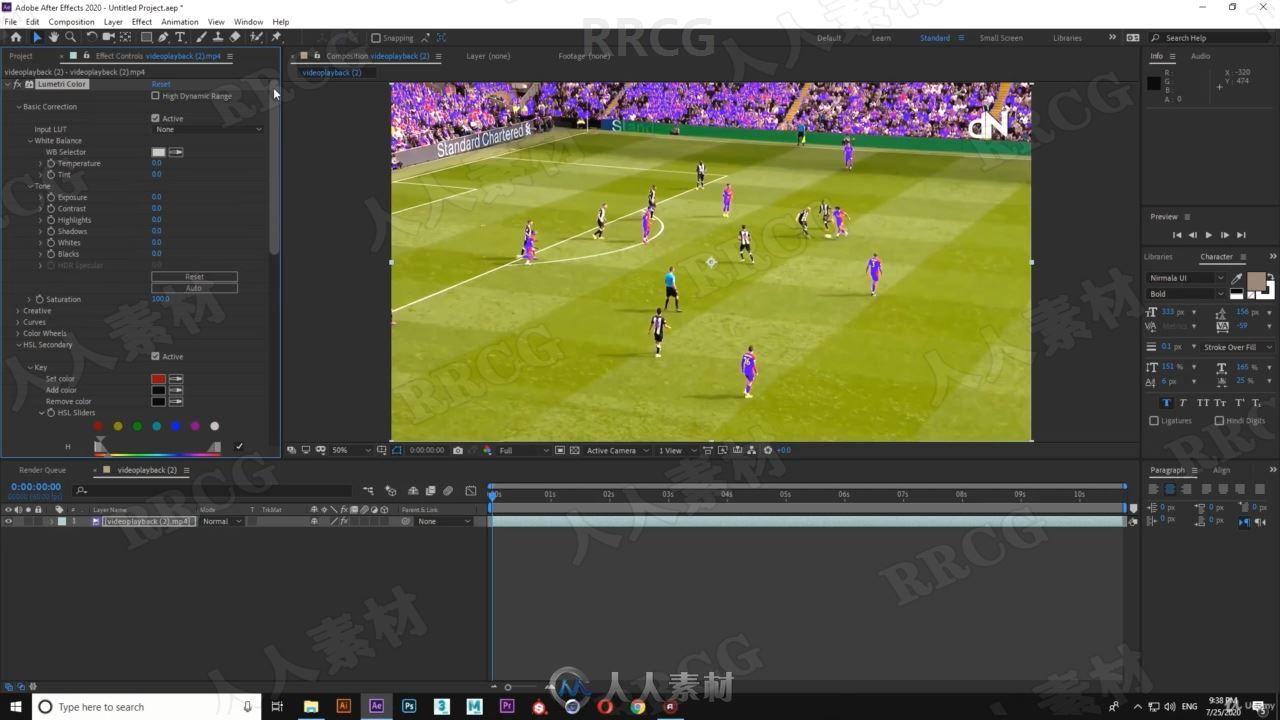
Task: Select the Learn workspace
Action: 881,38
